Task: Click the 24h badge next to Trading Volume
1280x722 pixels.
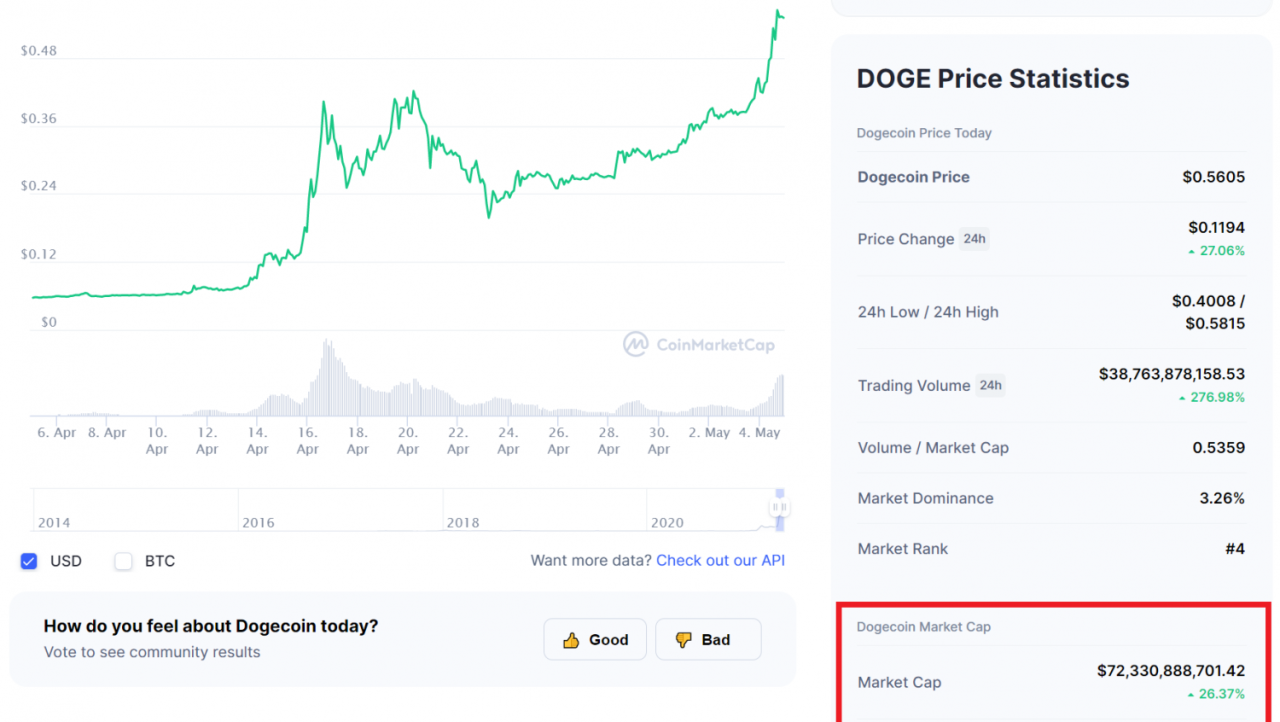Action: pos(990,385)
